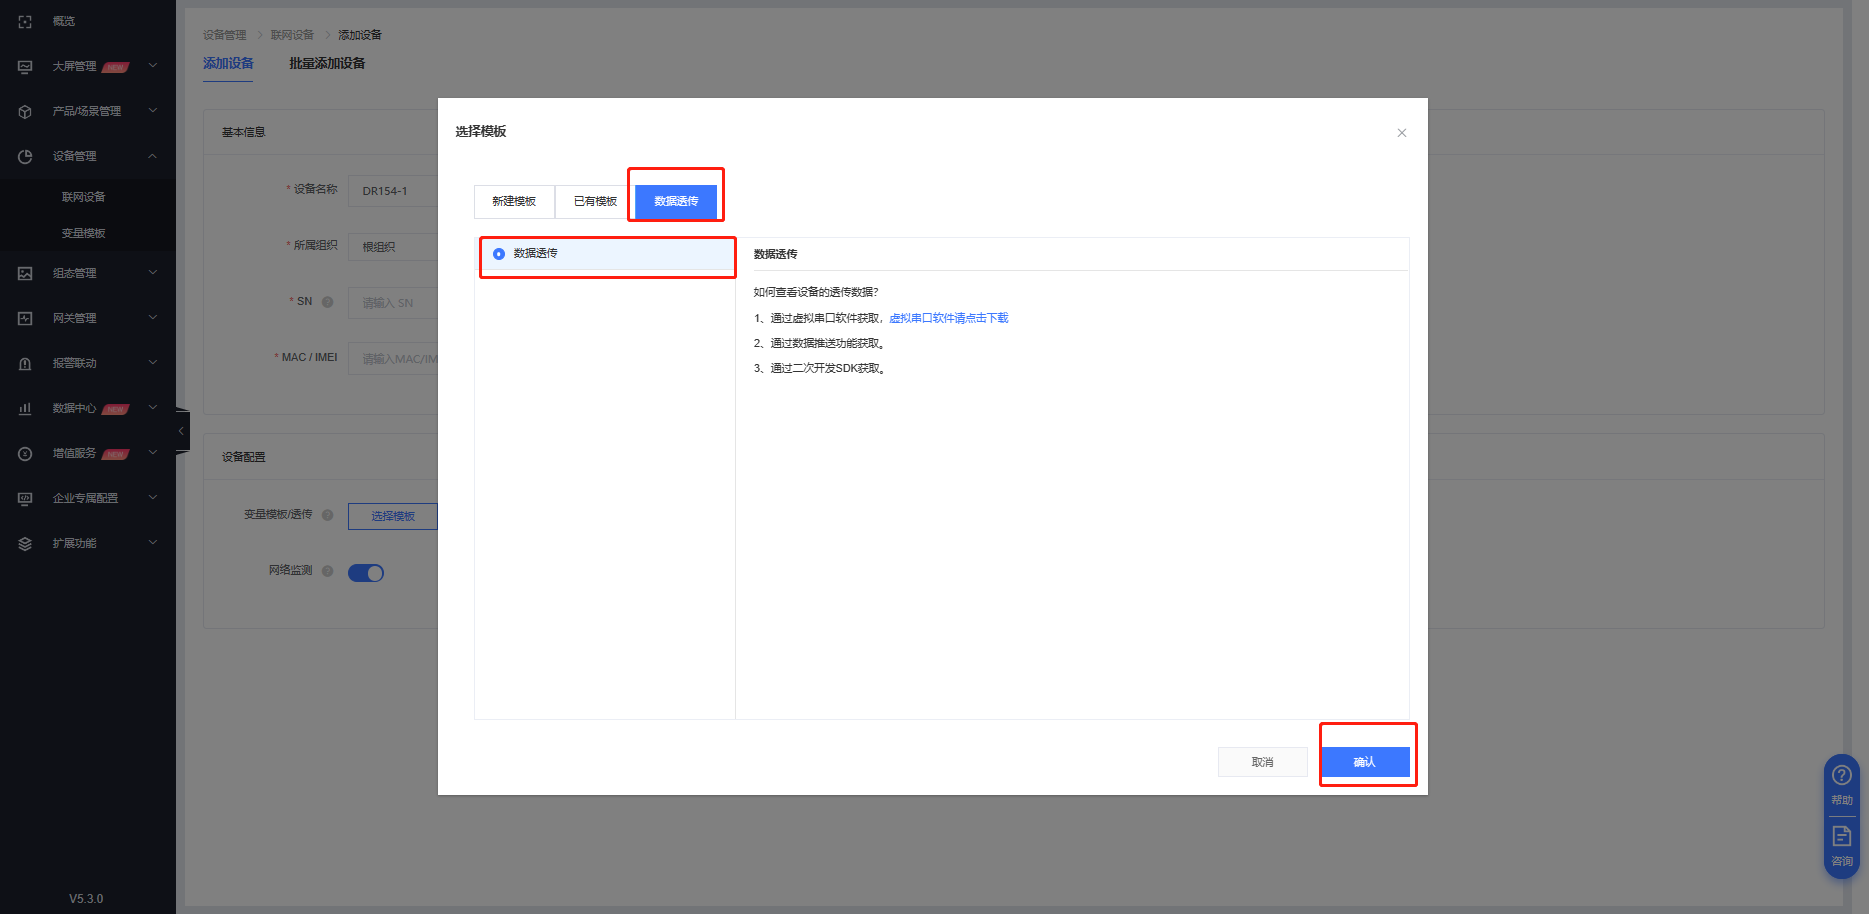Screen dimensions: 1869x914
Task: Switch to the 已有模板 tab
Action: (x=595, y=201)
